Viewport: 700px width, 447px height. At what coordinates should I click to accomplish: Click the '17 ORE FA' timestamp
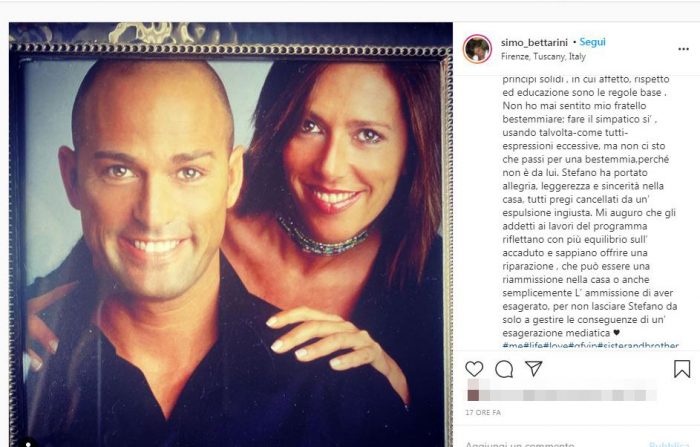[x=483, y=413]
